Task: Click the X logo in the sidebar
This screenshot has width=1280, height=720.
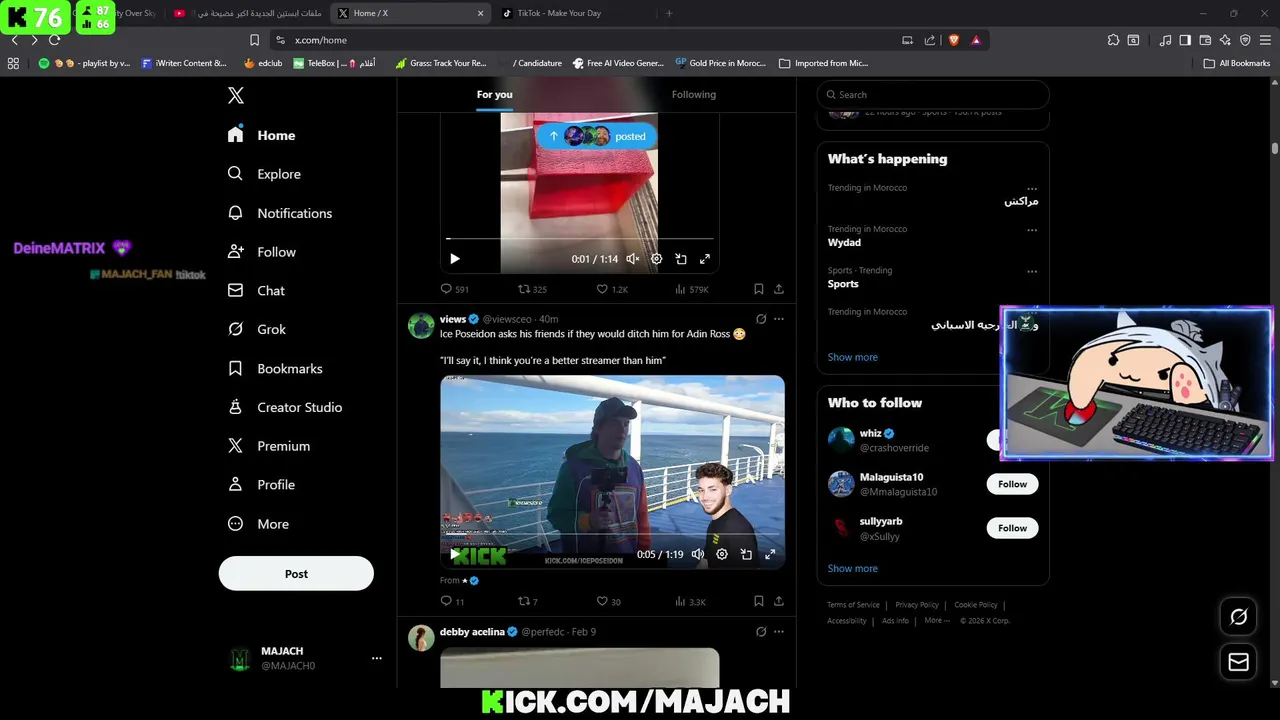Action: [x=236, y=95]
